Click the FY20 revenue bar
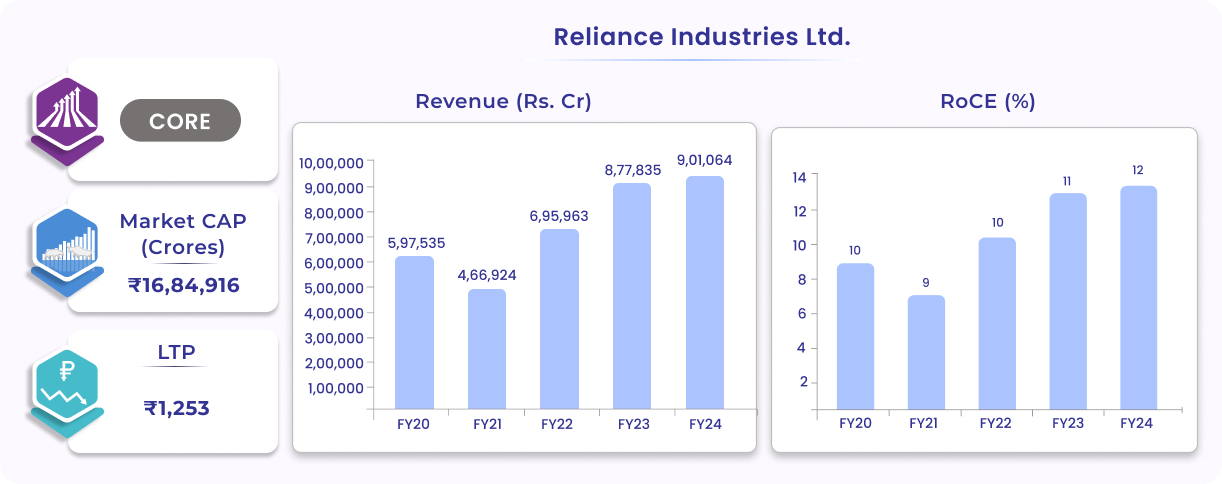 point(414,332)
